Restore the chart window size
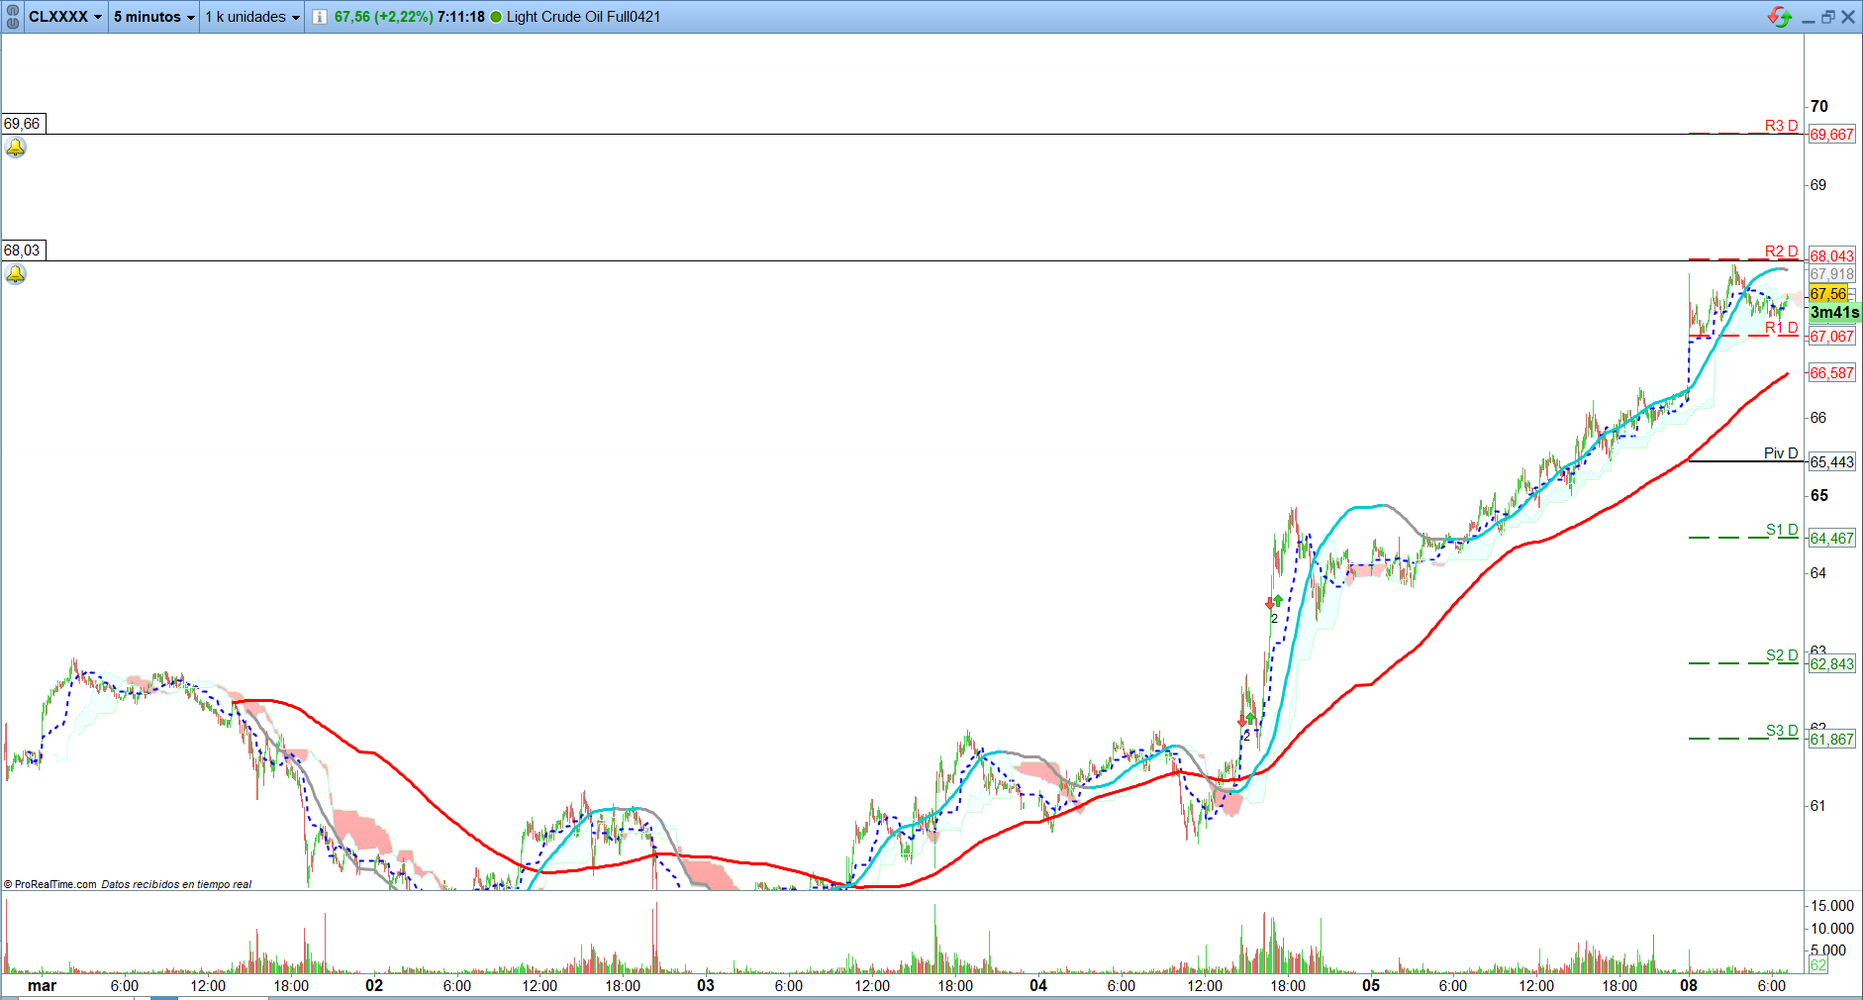Viewport: 1863px width, 1000px height. (1828, 17)
